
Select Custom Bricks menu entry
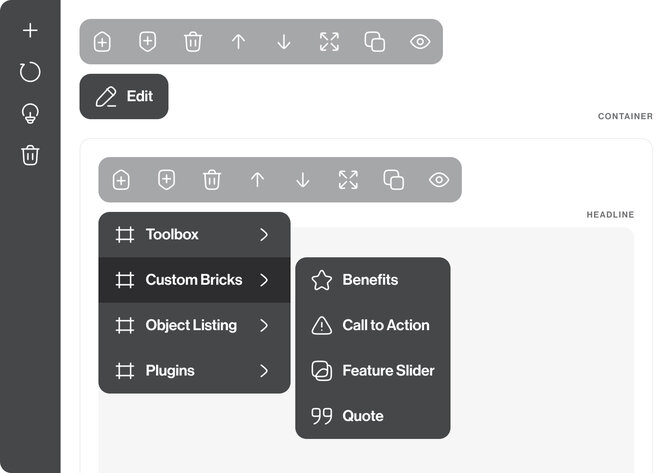[194, 280]
